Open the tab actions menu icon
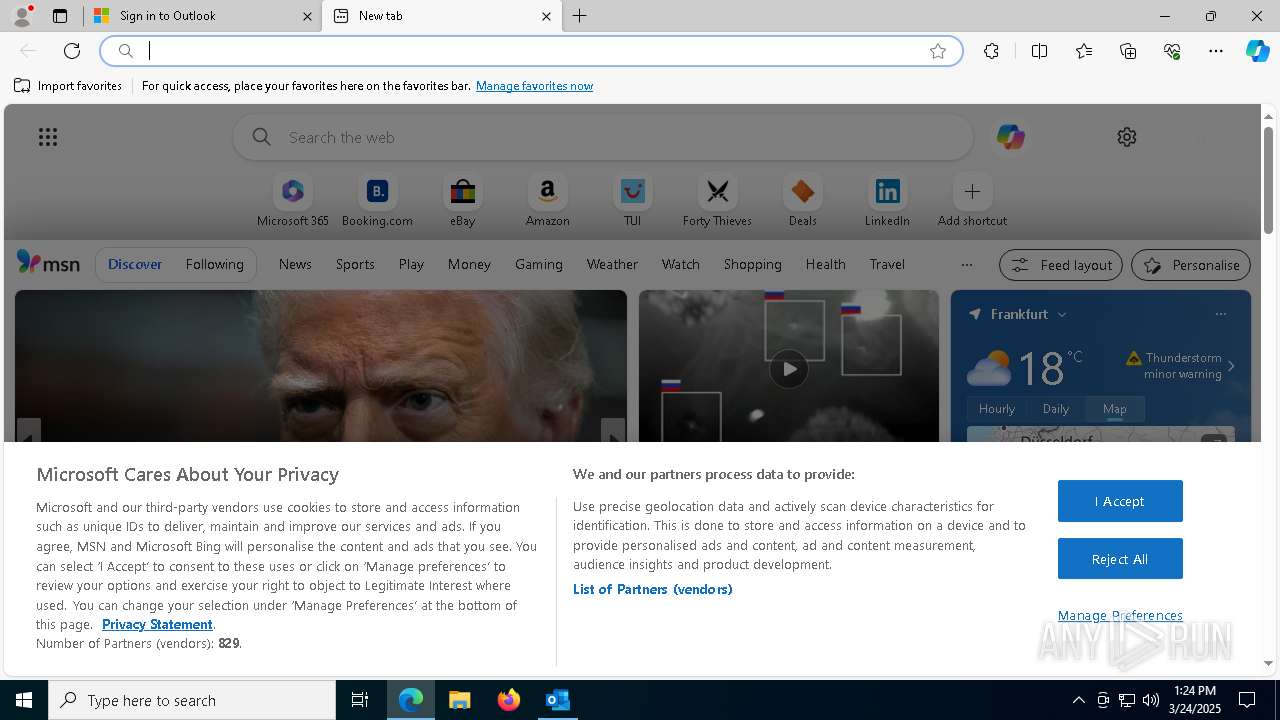 pos(60,16)
